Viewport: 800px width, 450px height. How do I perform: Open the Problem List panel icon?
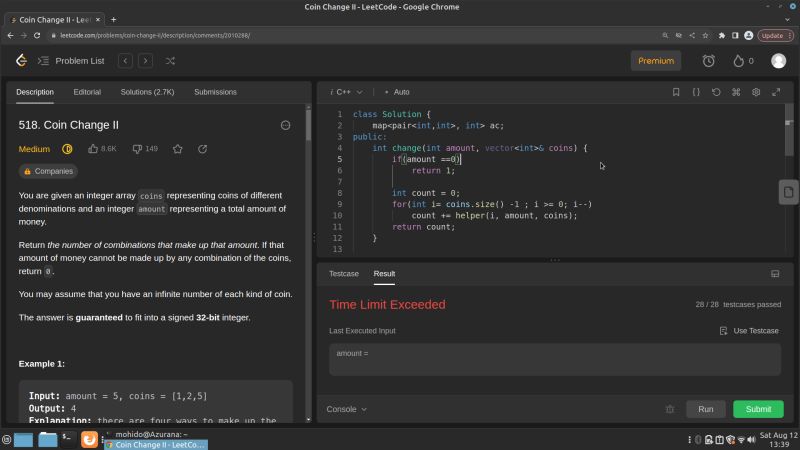[43, 61]
